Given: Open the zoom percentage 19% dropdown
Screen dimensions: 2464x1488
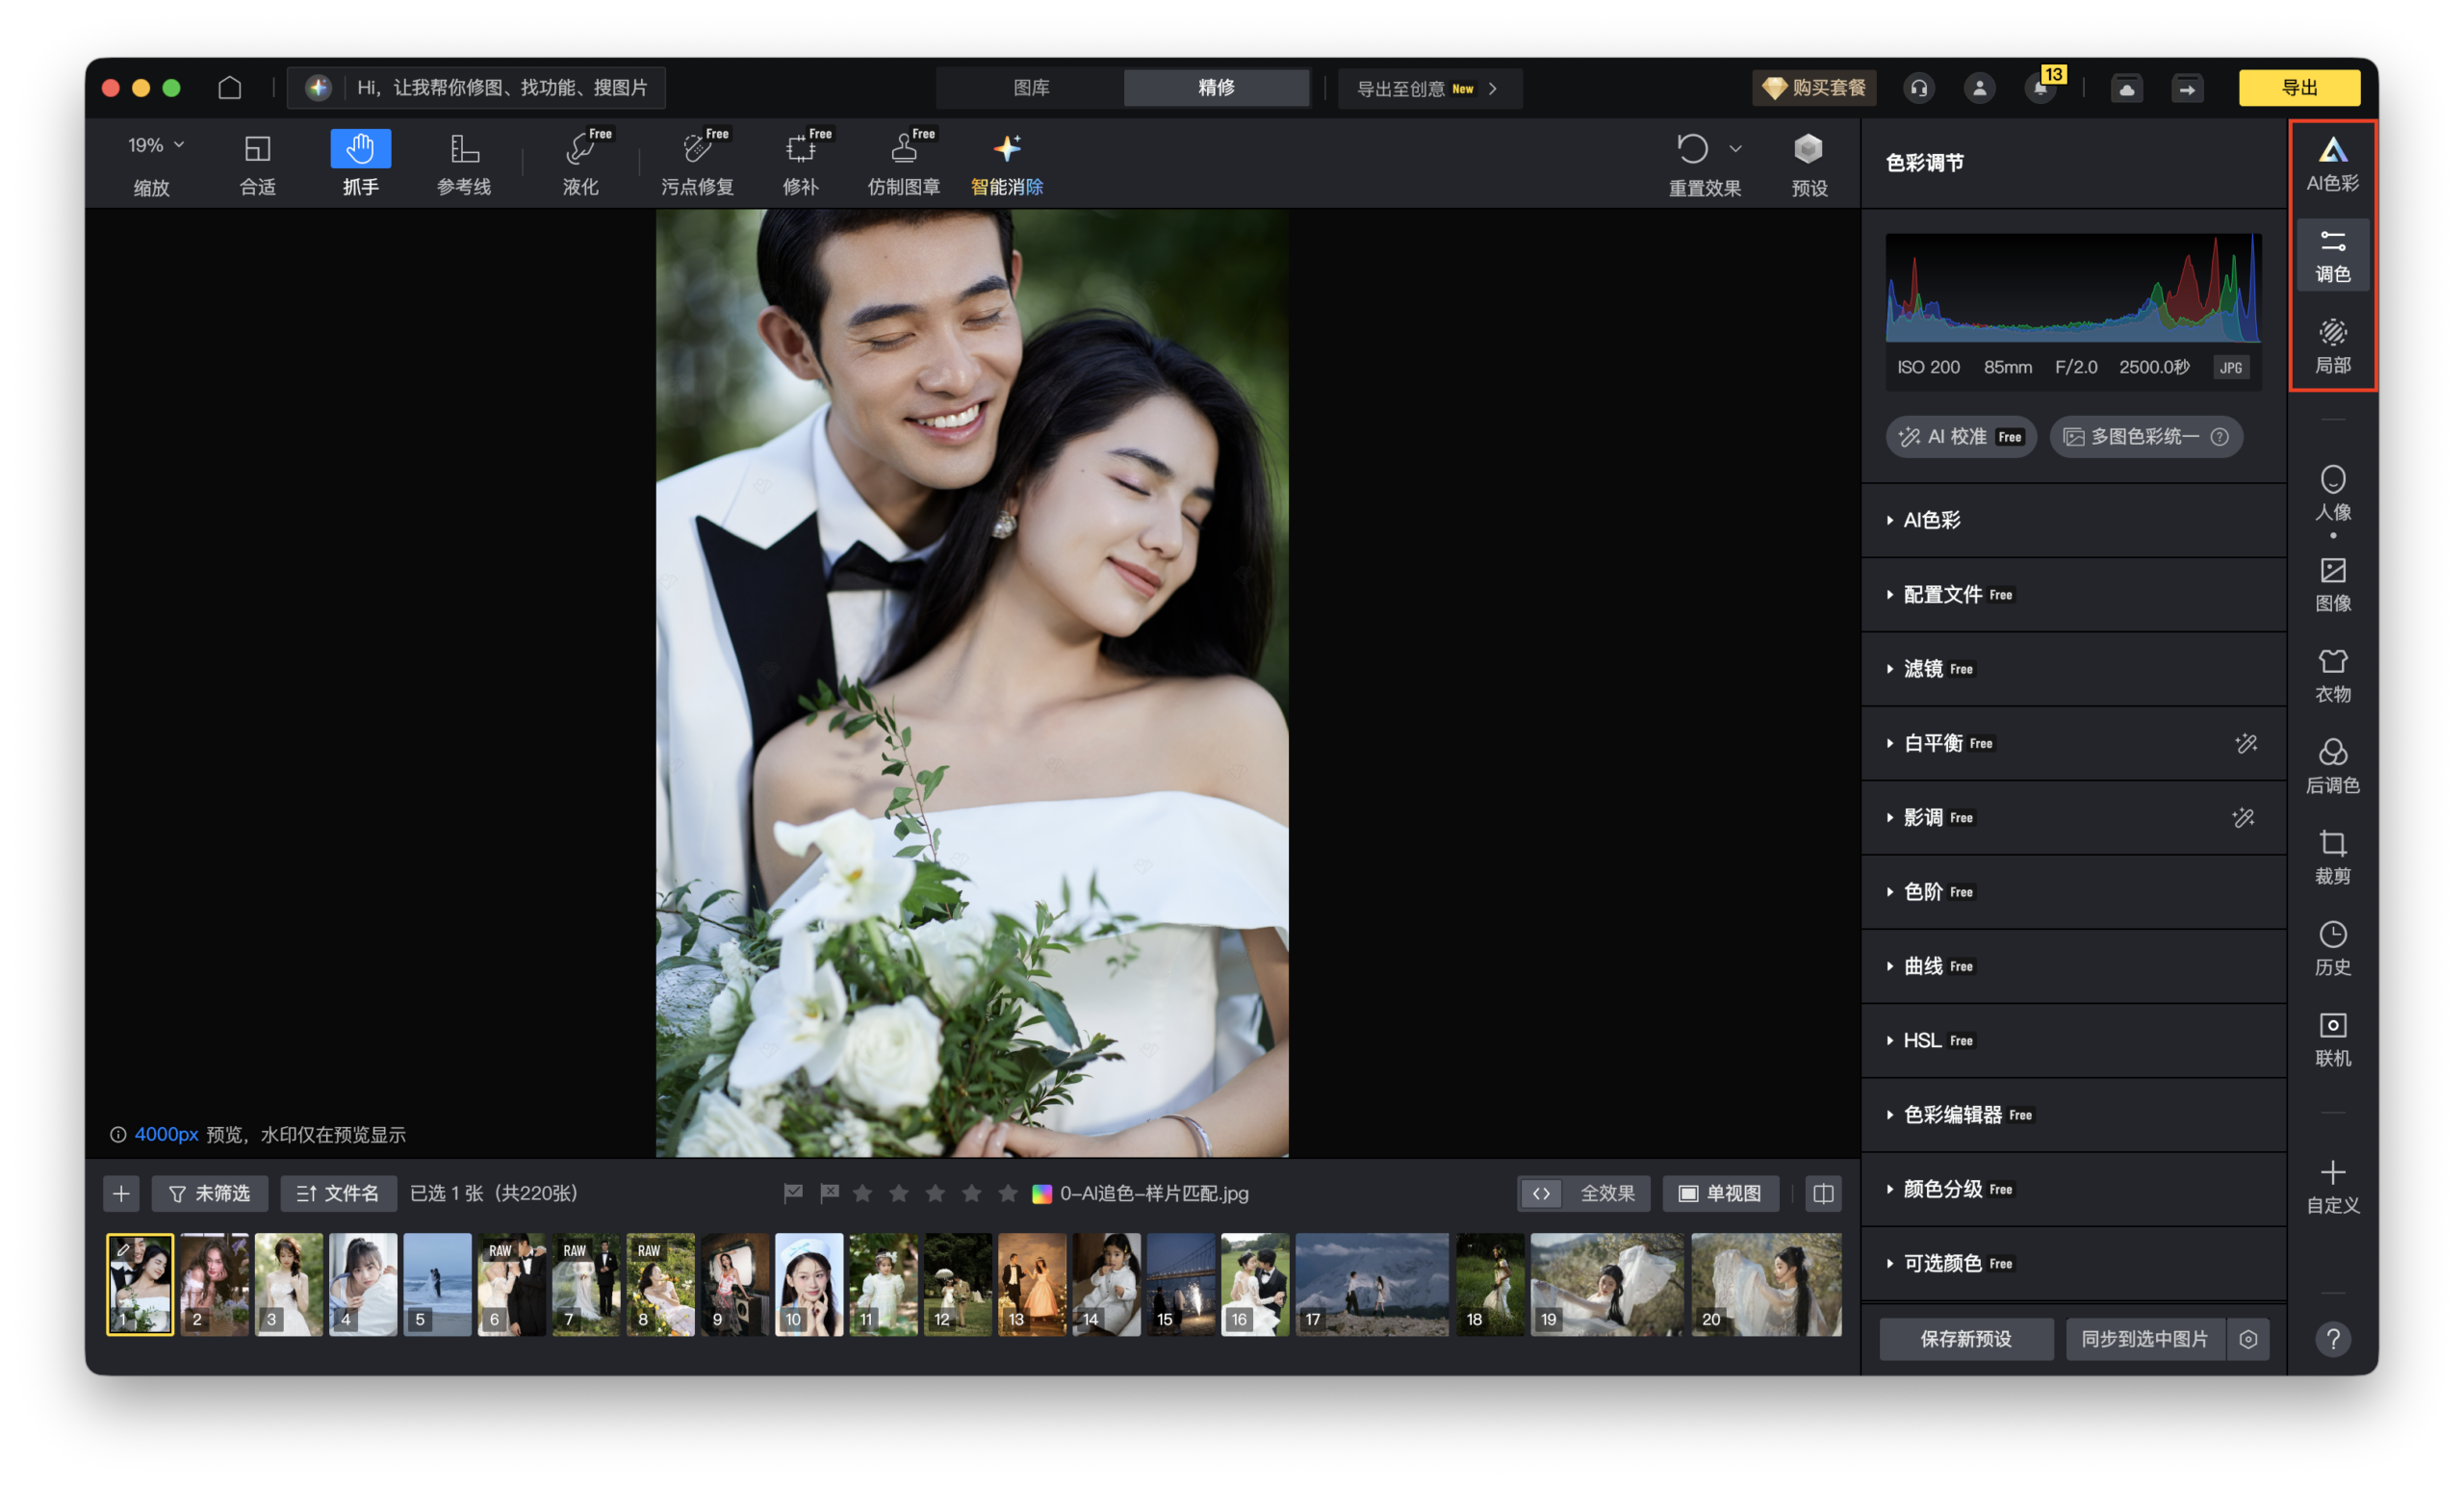Looking at the screenshot, I should (156, 145).
